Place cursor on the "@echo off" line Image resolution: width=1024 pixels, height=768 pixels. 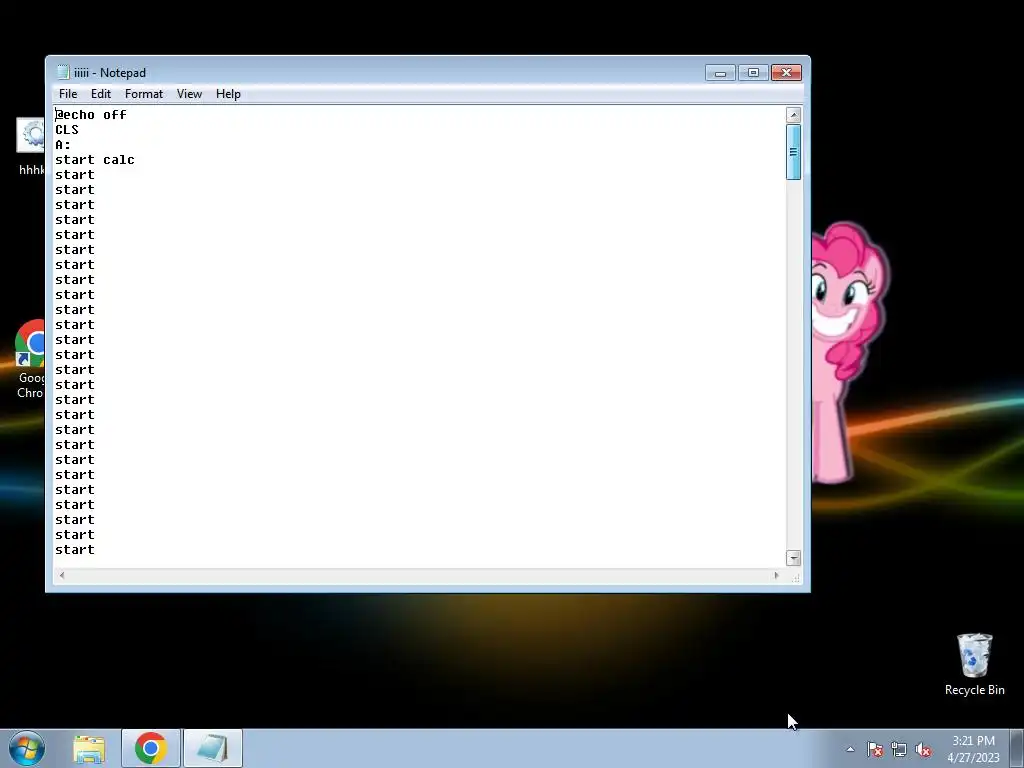click(91, 115)
